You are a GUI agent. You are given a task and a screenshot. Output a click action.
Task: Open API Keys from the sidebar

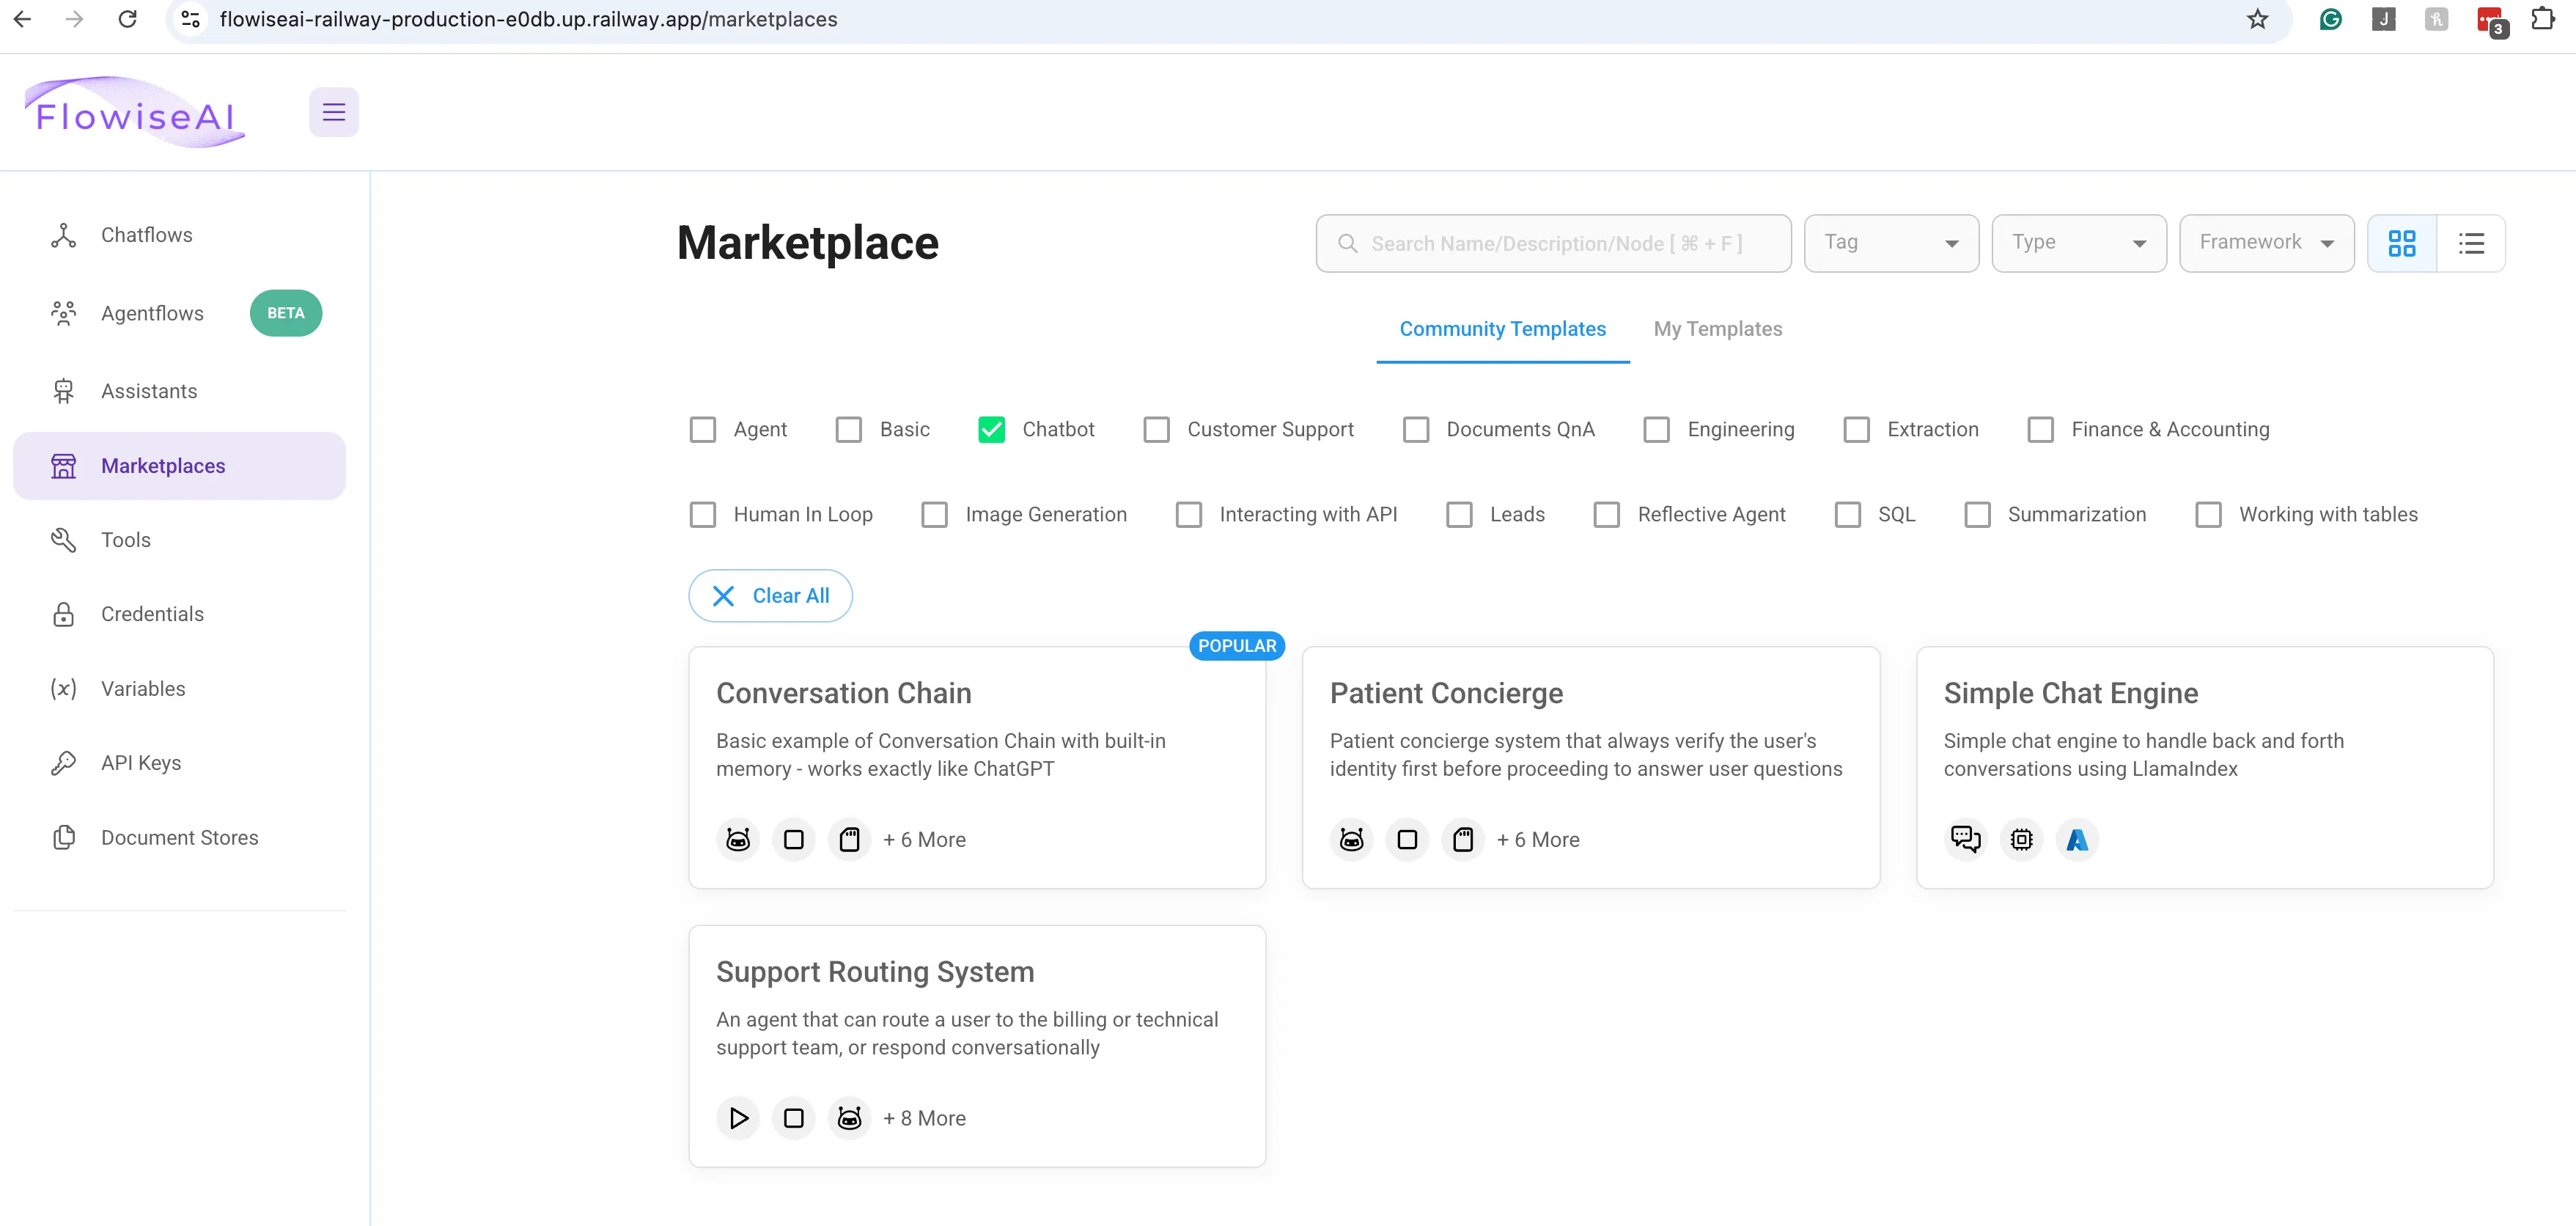(141, 762)
